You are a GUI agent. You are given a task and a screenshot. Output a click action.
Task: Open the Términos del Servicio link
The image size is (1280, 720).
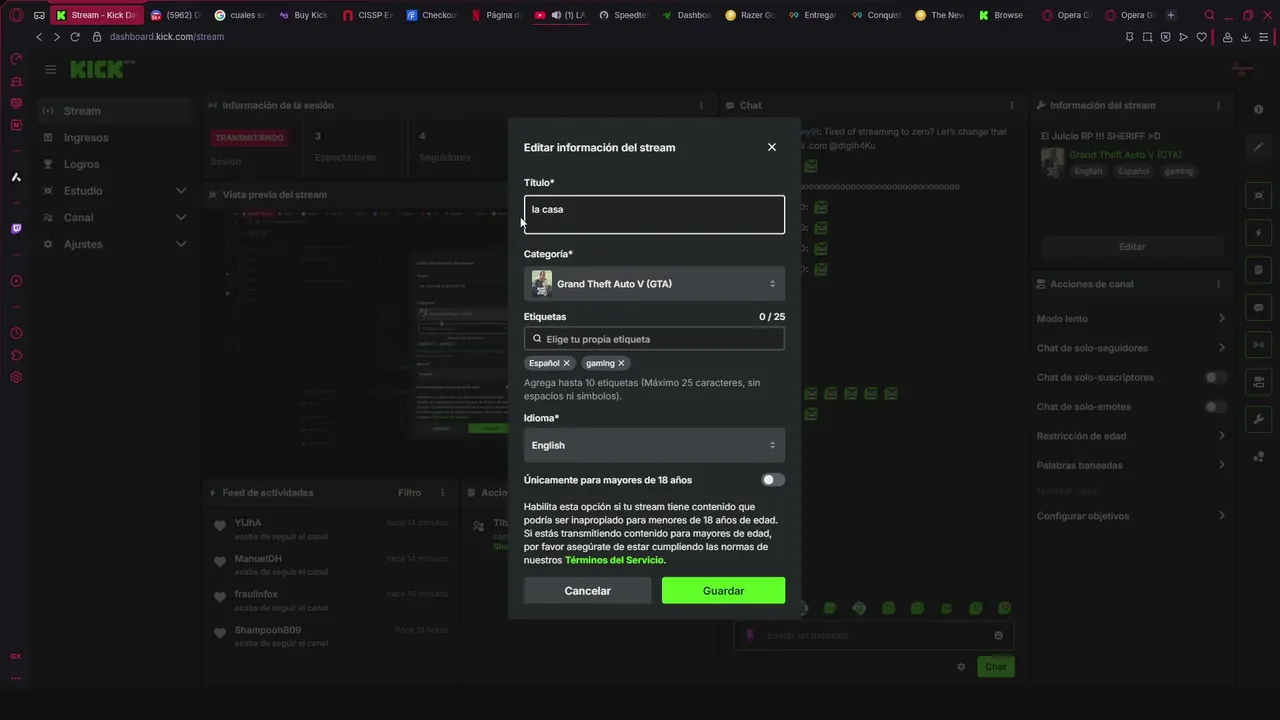point(614,560)
